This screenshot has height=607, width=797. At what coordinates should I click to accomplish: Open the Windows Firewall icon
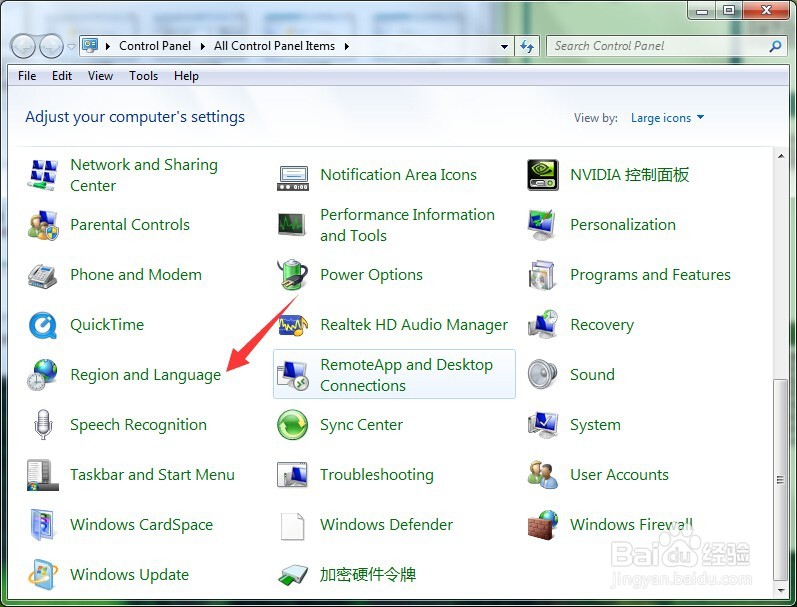543,525
